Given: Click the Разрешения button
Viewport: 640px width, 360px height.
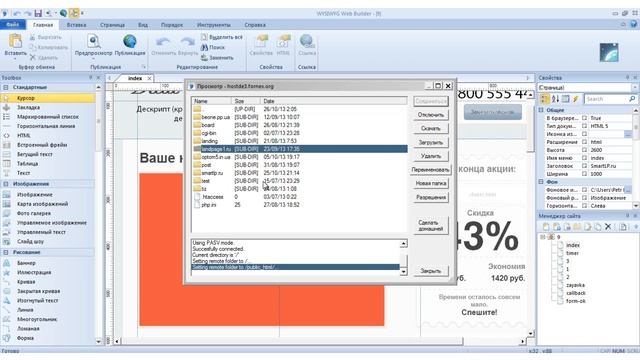Looking at the screenshot, I should [x=431, y=197].
